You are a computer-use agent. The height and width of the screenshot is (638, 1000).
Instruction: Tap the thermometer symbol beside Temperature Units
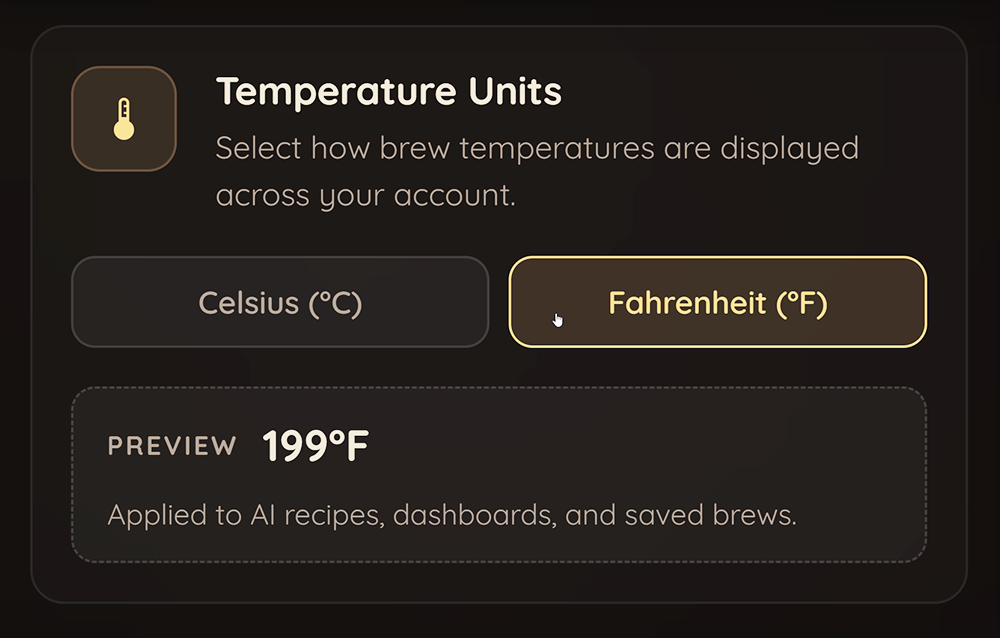123,117
